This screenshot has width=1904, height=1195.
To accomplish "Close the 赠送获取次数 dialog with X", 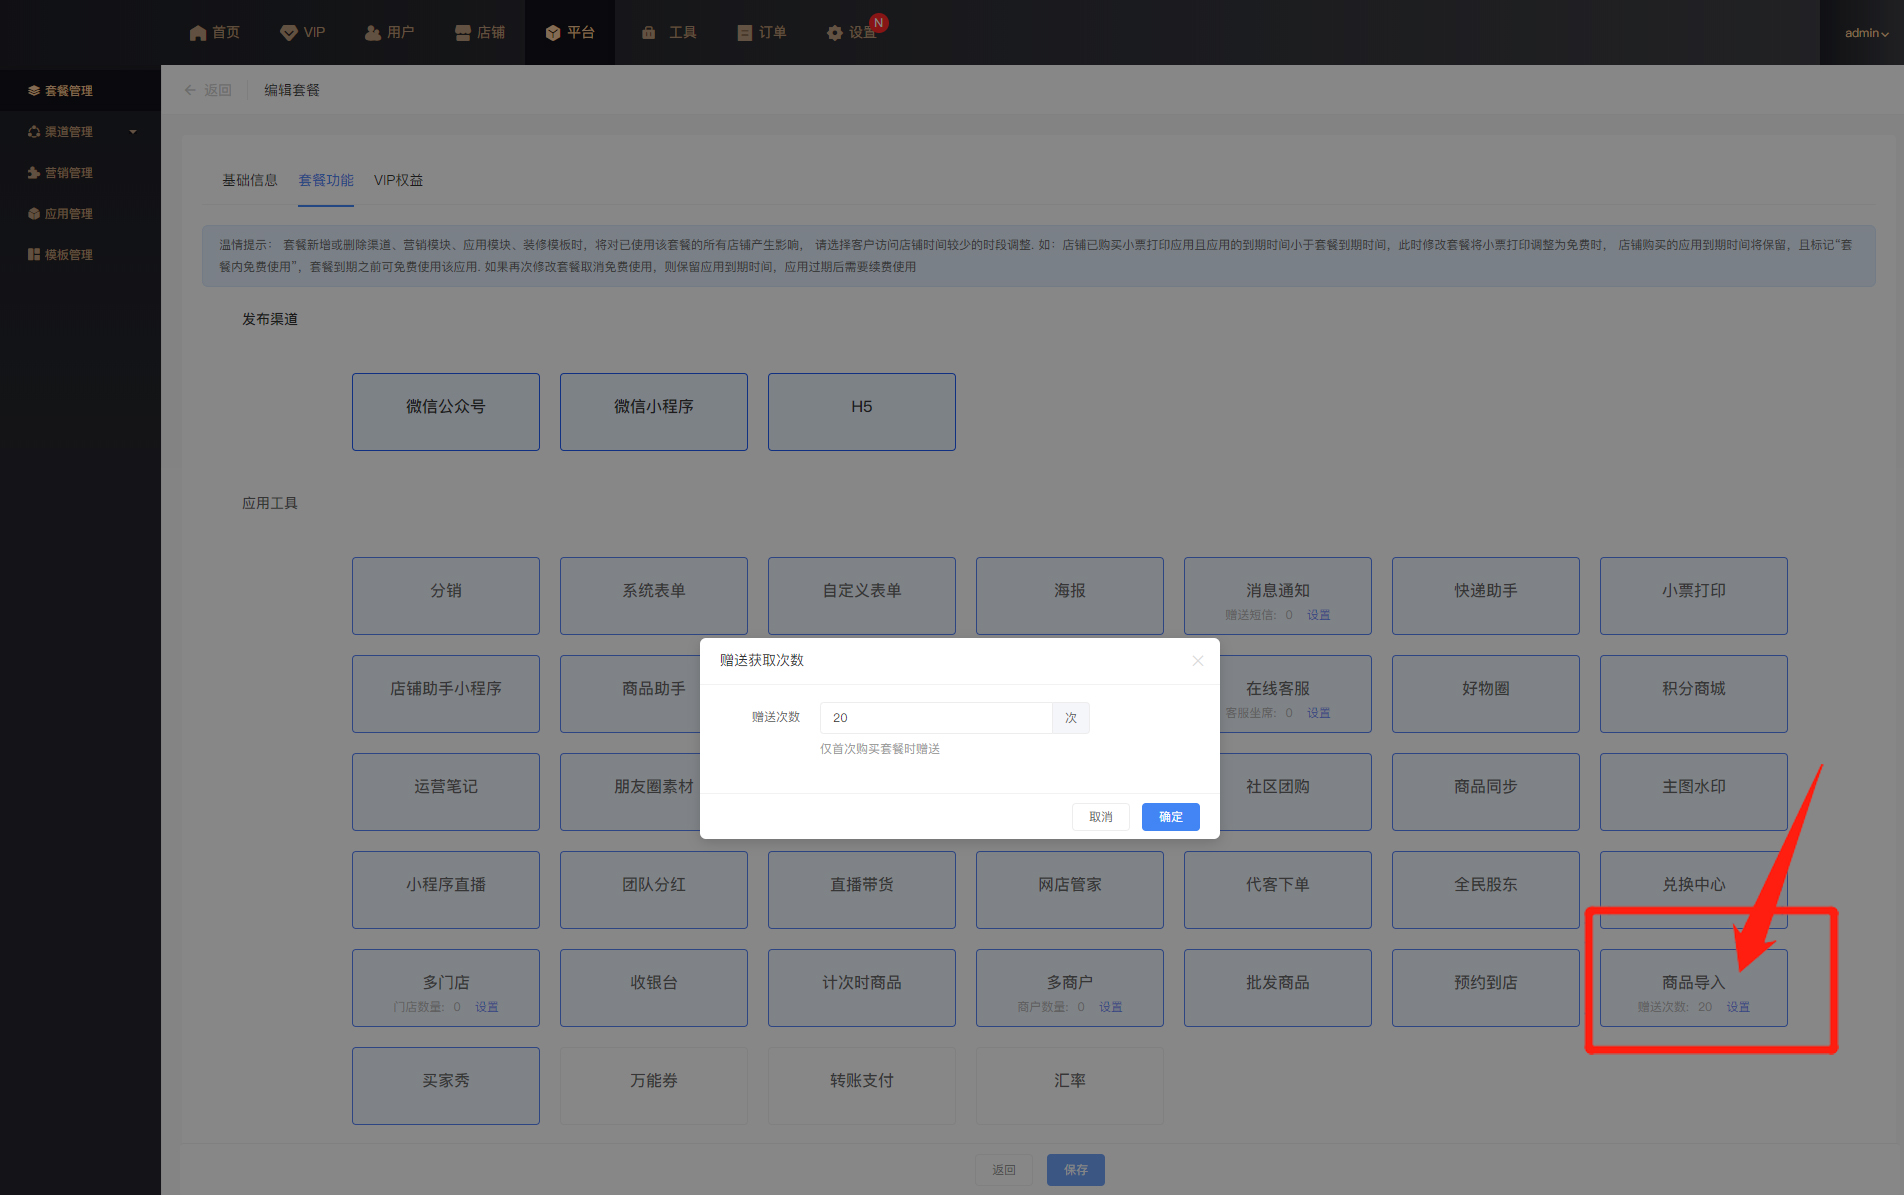I will coord(1197,661).
